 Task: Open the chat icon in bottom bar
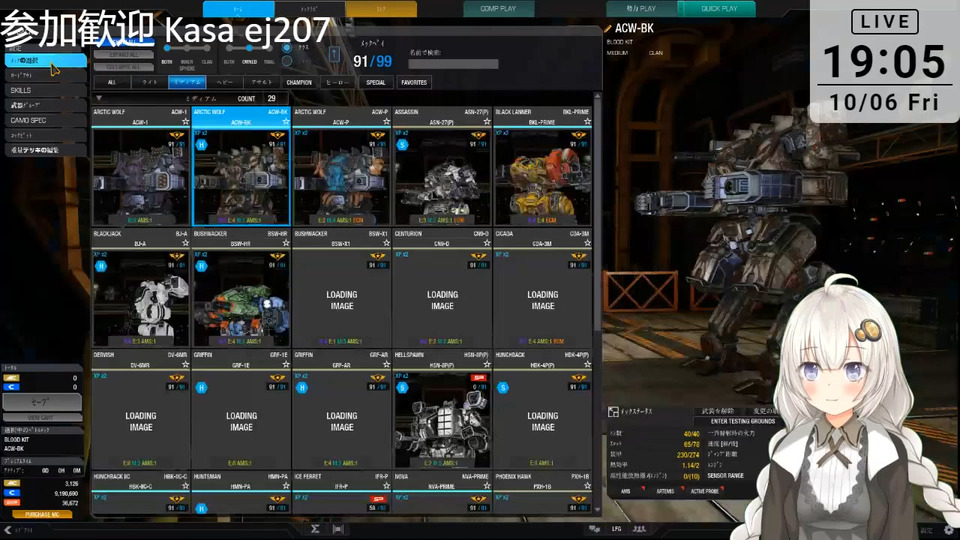tap(594, 529)
